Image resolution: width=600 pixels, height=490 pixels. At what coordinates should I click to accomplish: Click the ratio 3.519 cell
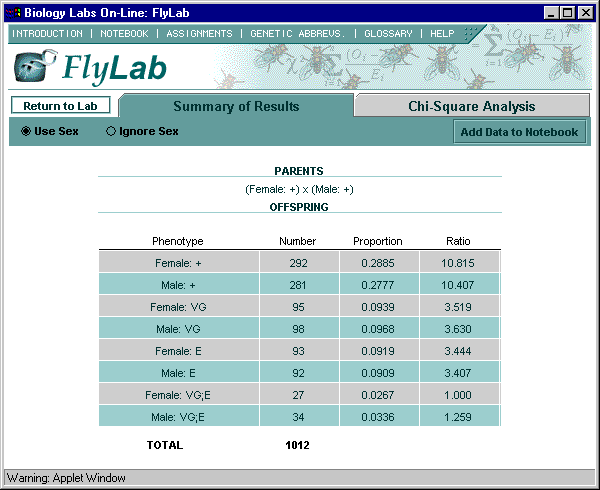tap(460, 307)
